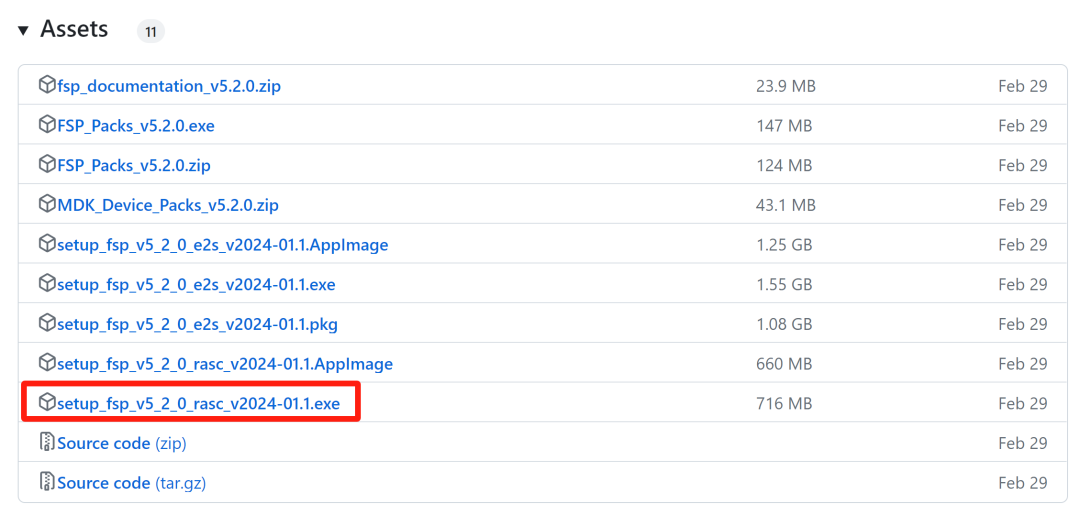1080x515 pixels.
Task: Click file icon beside Source code (tar.gz)
Action: 47,483
